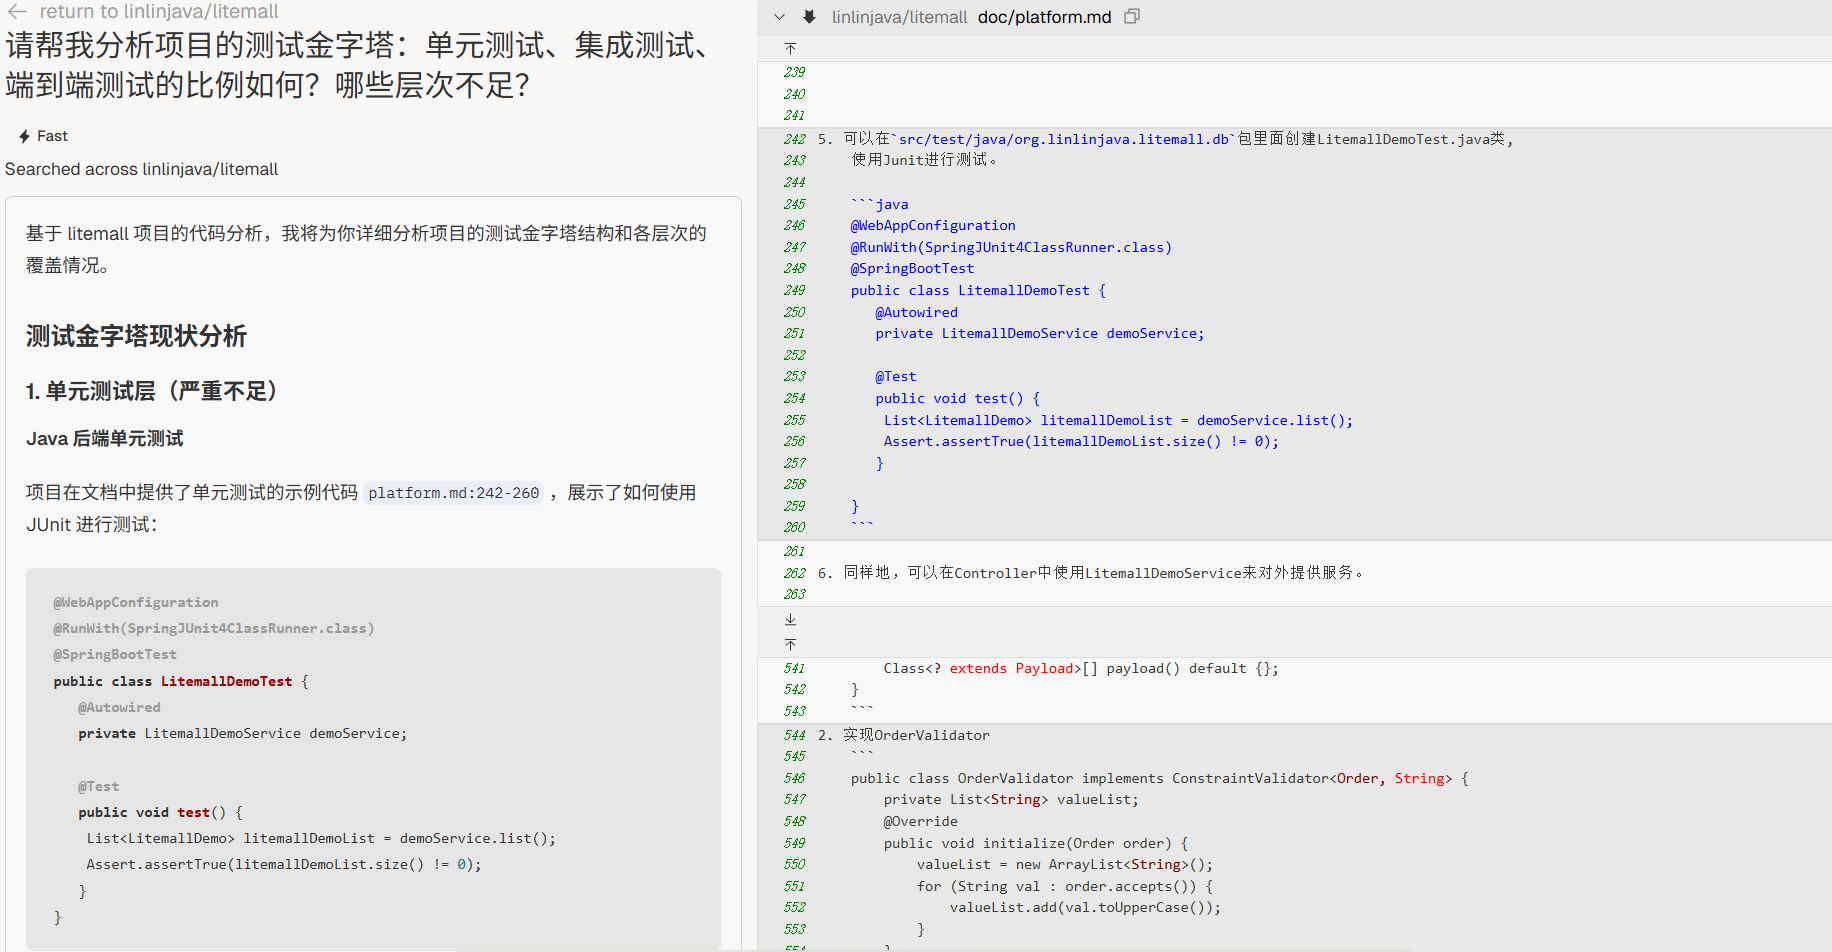Click the LitemallDemoTest class name in answer code
This screenshot has width=1832, height=952.
click(226, 681)
